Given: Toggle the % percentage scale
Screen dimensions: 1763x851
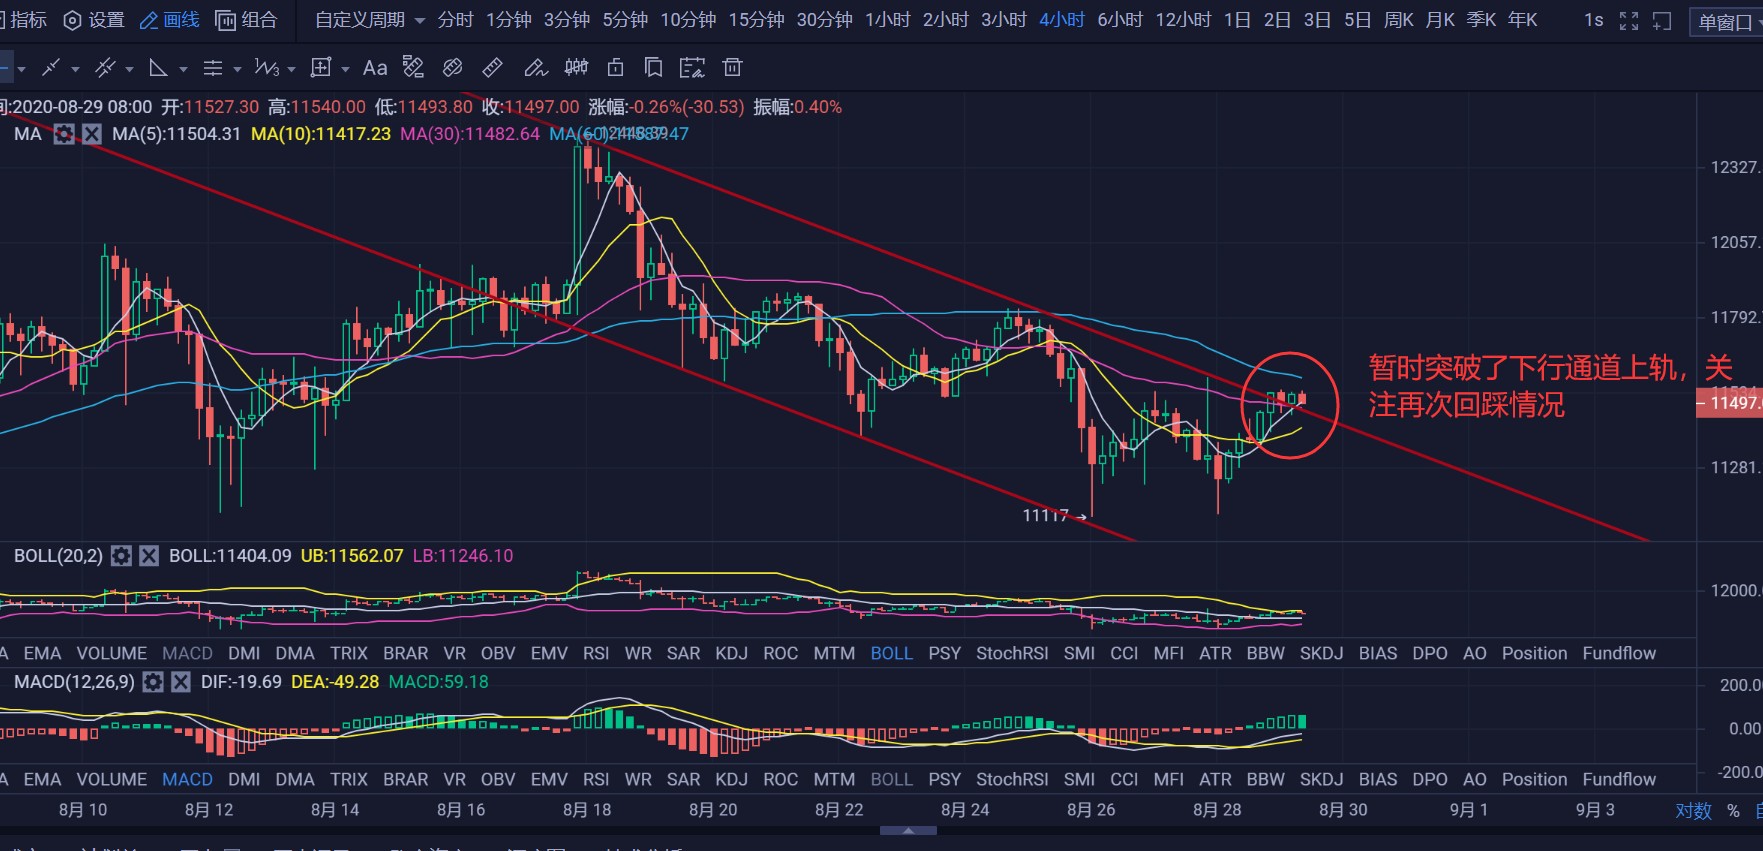Looking at the screenshot, I should pyautogui.click(x=1733, y=811).
